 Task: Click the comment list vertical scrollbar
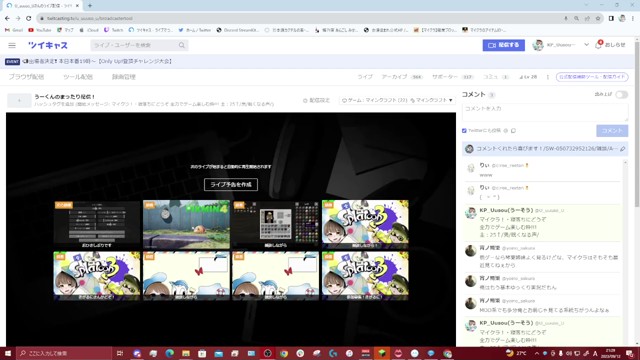point(625,253)
